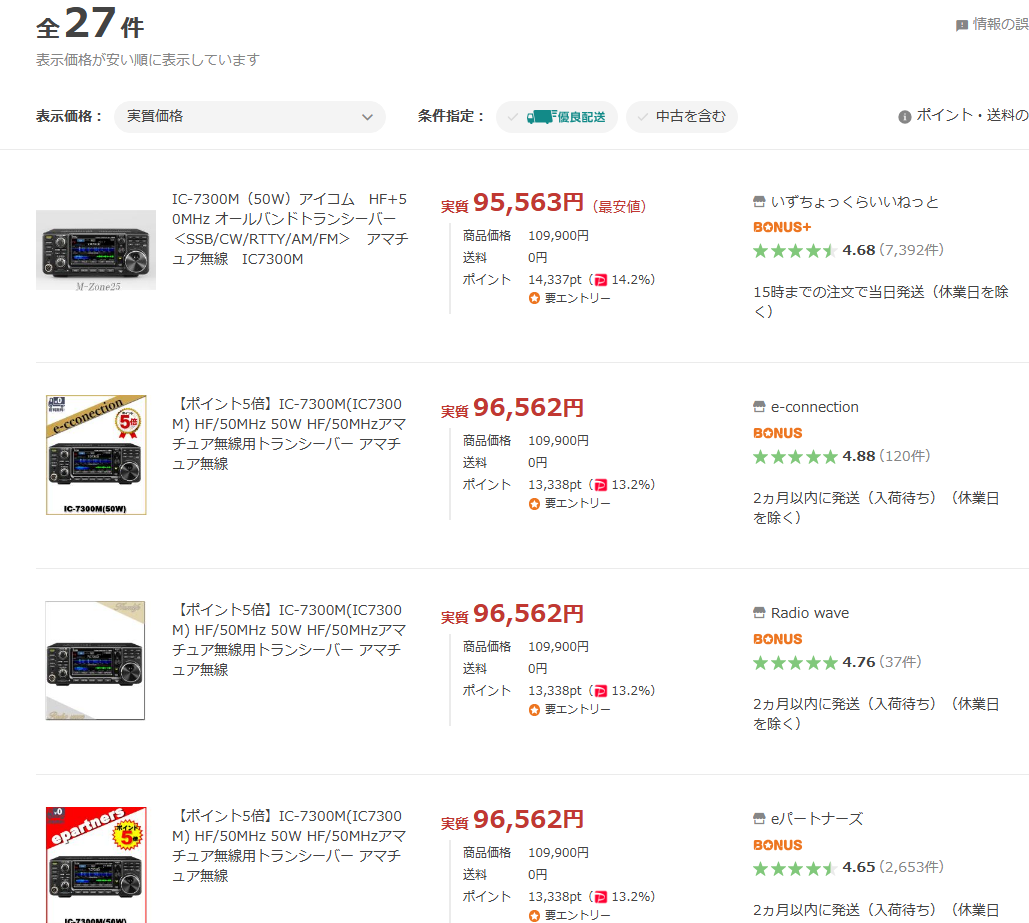
Task: Click the PayPay icon in Radio wave's points row
Action: coord(600,691)
